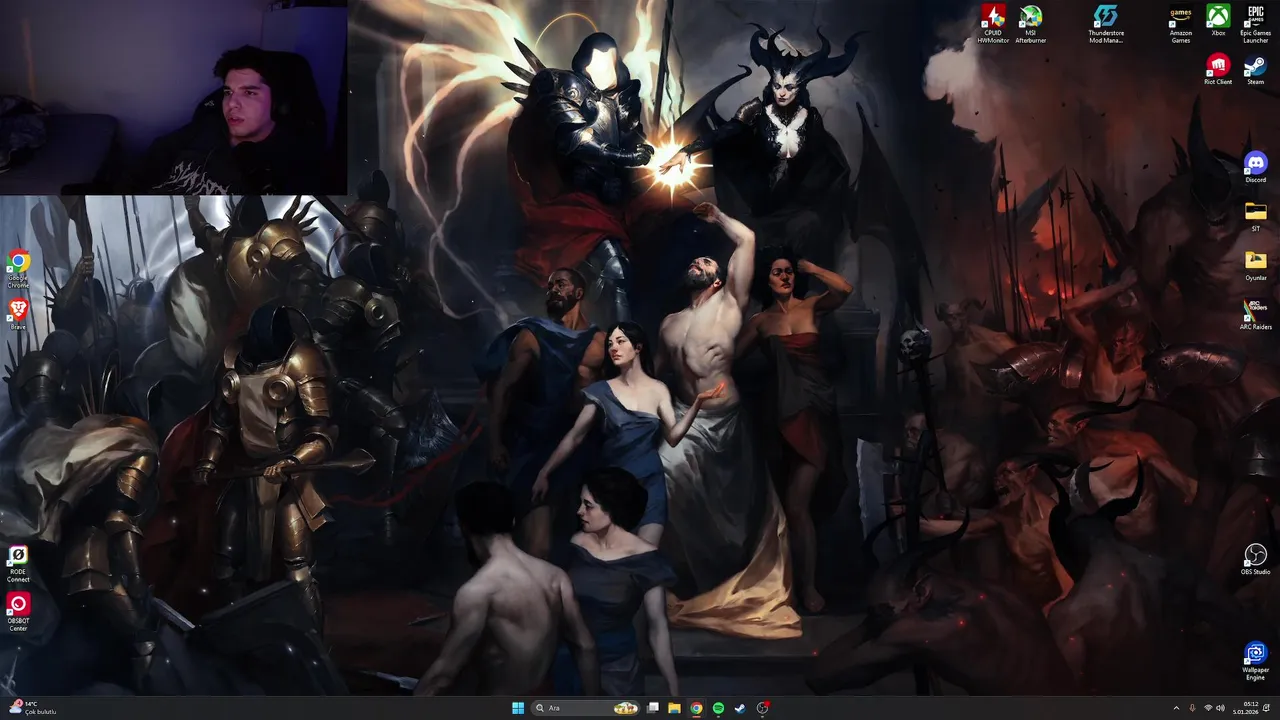Viewport: 1280px width, 720px height.
Task: Open the Xbox desktop shortcut
Action: (x=1218, y=21)
